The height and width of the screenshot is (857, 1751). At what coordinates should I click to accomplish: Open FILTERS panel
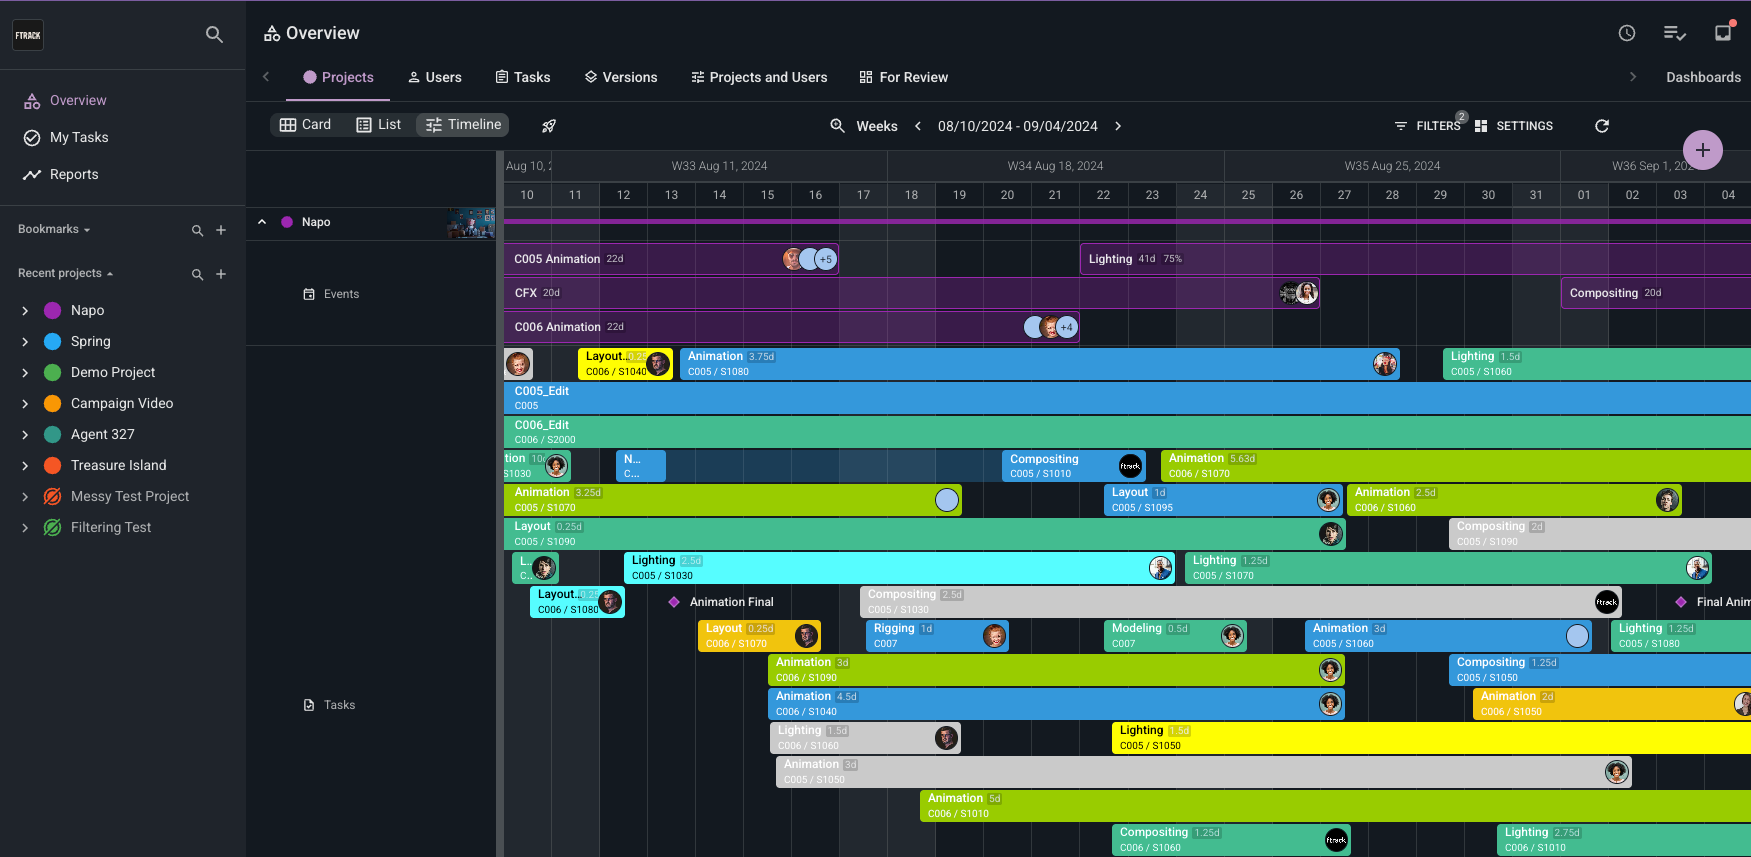[1428, 126]
